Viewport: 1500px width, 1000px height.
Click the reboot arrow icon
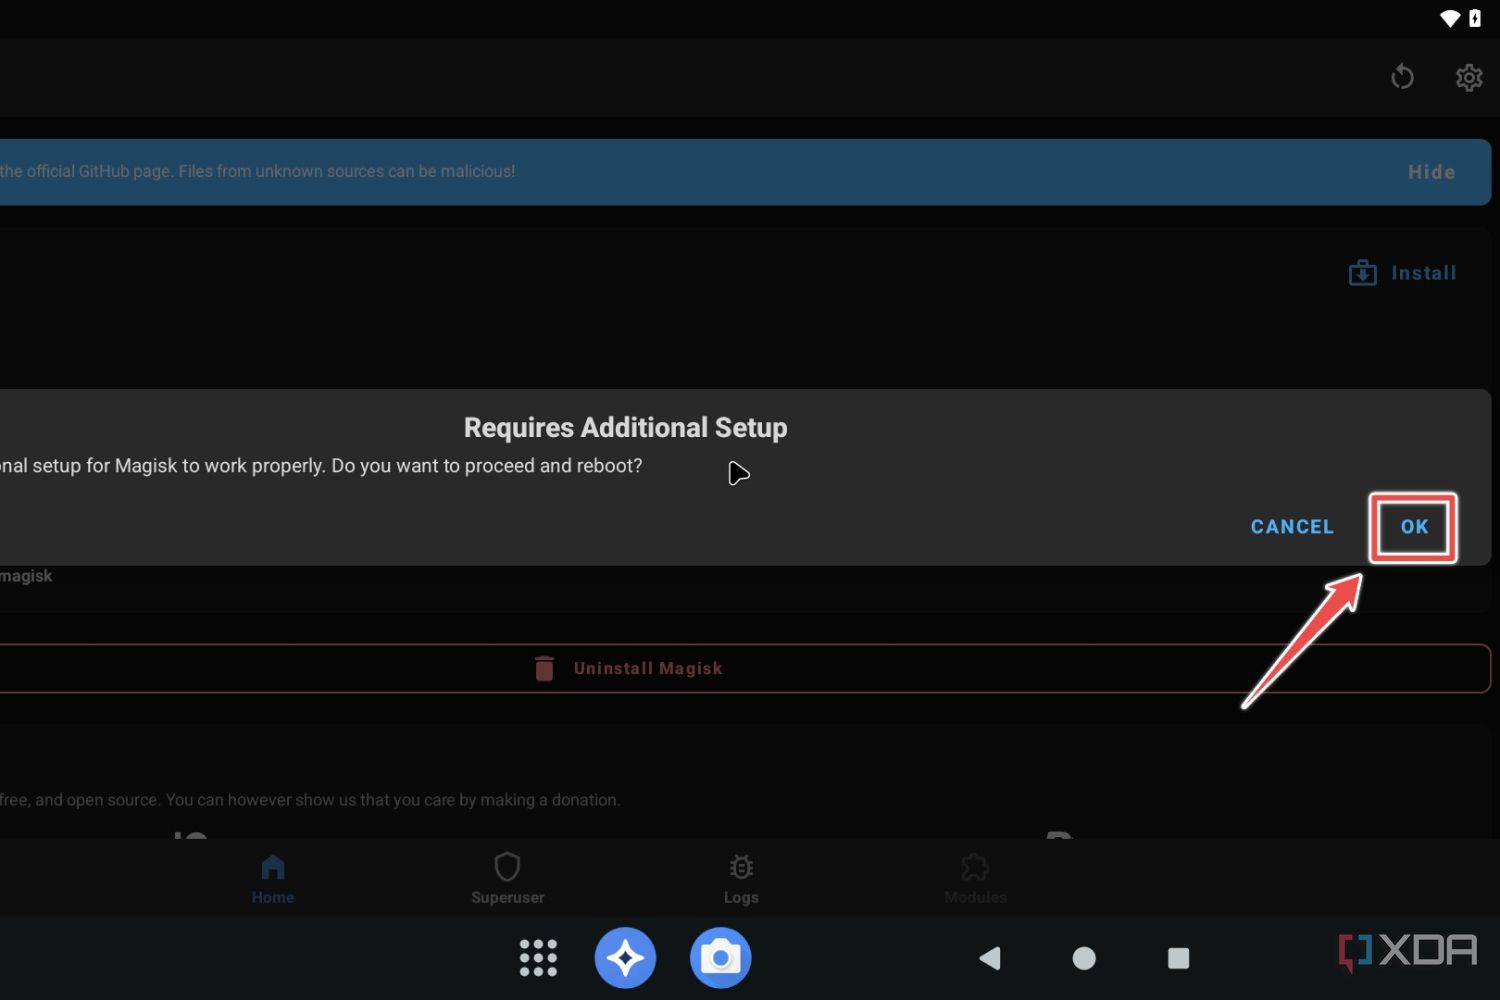point(1402,77)
